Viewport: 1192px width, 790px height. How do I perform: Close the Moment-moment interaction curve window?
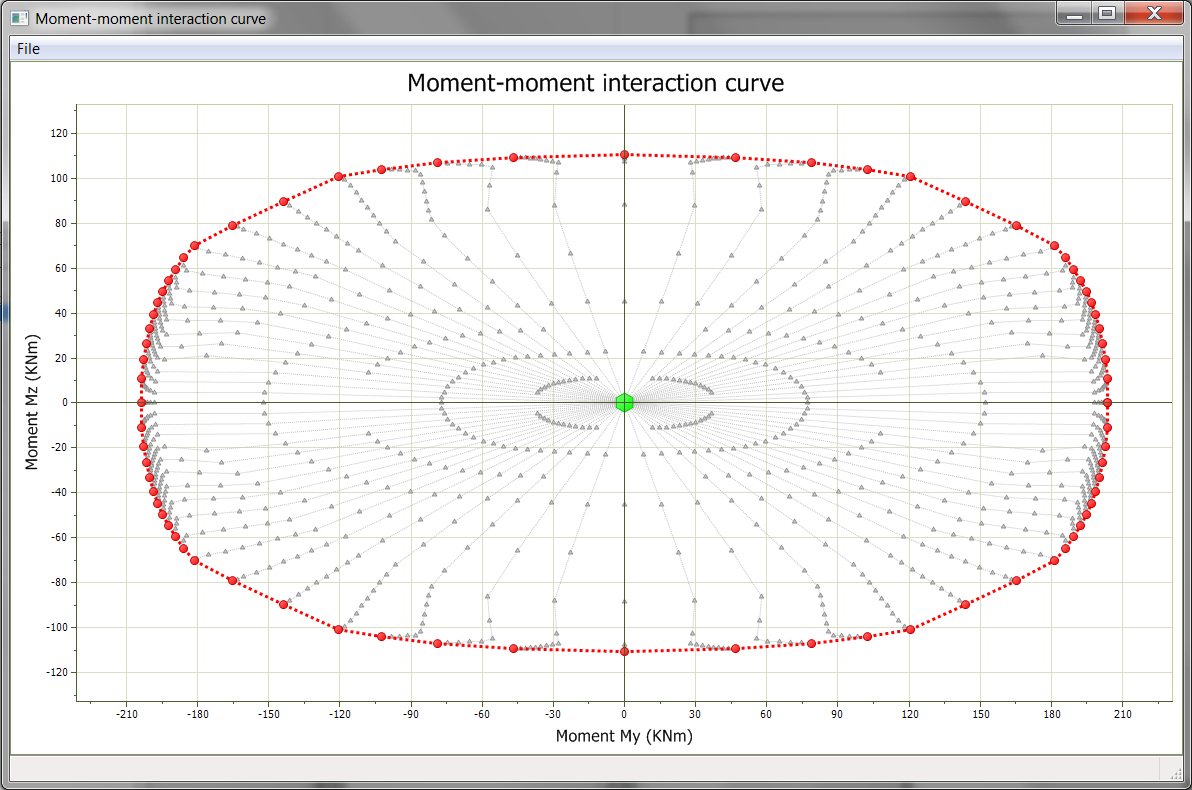(1152, 14)
